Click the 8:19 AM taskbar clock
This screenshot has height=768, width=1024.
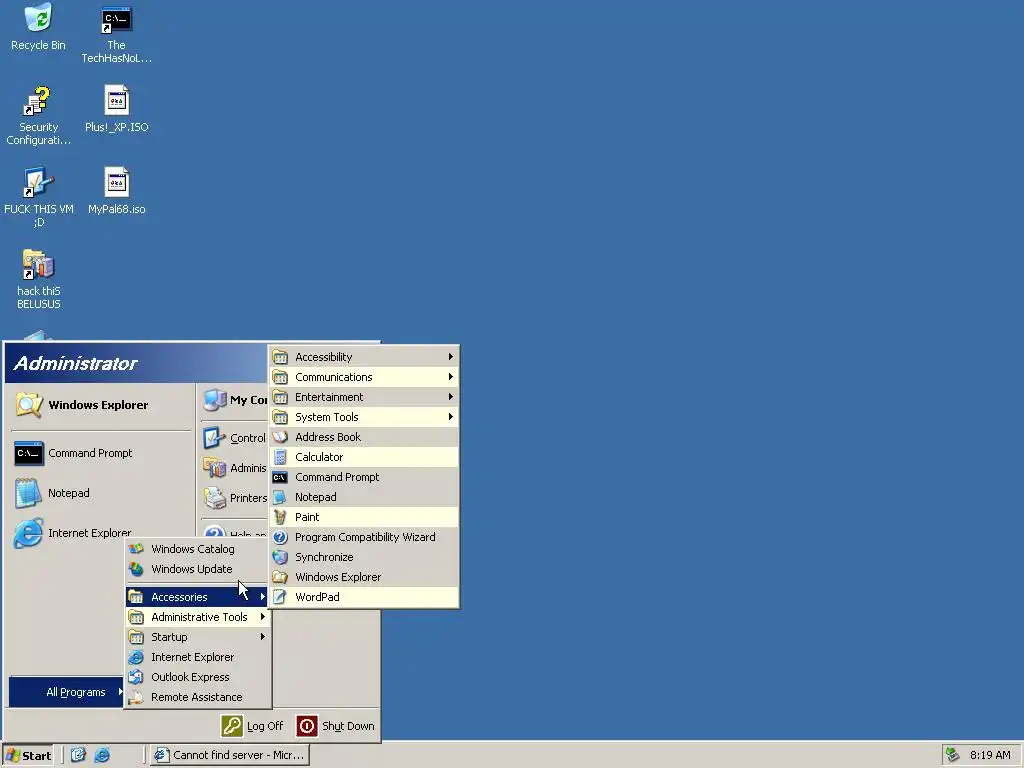point(990,756)
